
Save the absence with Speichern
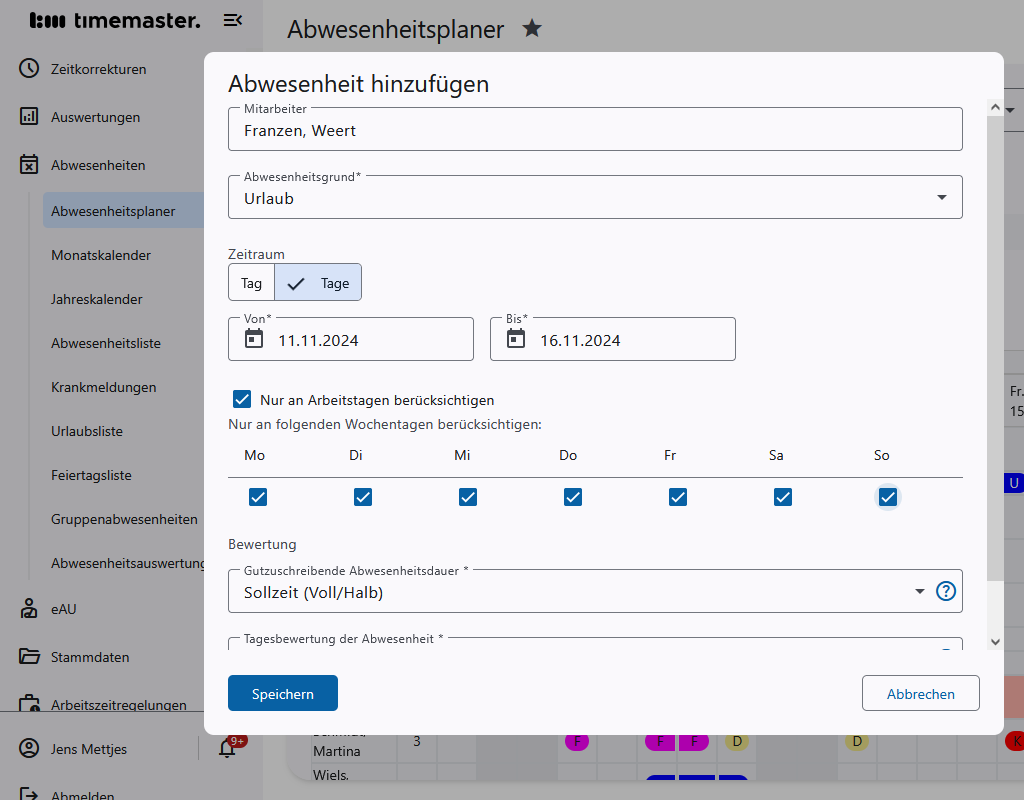(282, 692)
